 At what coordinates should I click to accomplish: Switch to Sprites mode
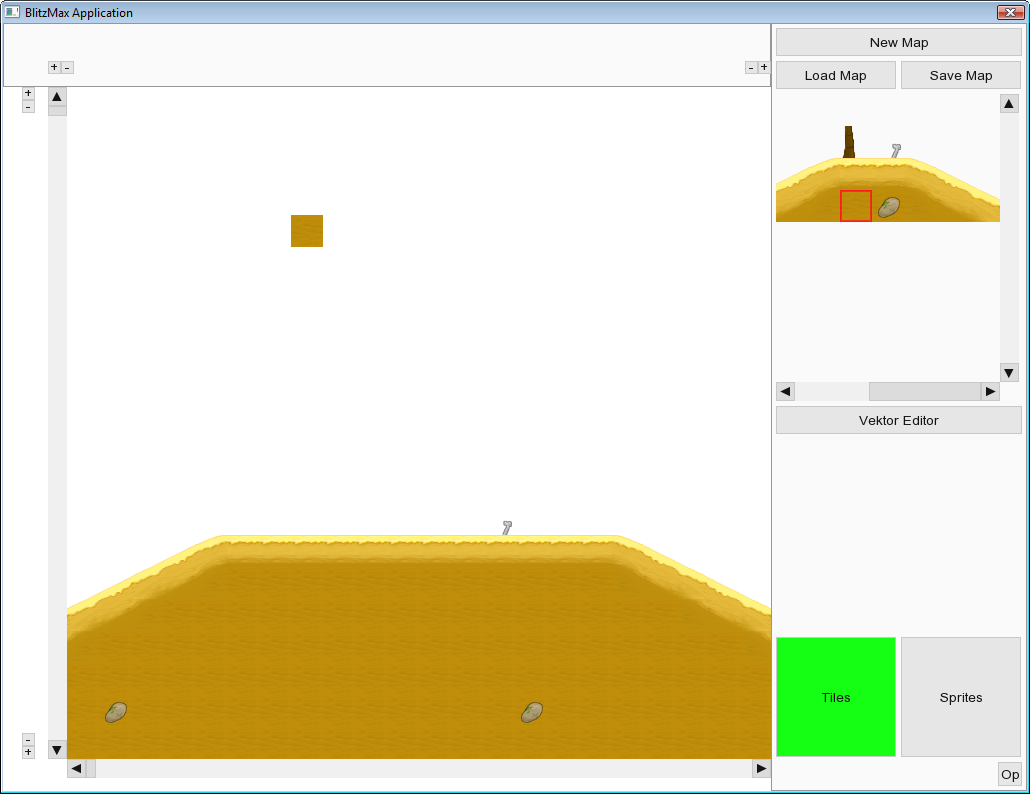(x=960, y=697)
